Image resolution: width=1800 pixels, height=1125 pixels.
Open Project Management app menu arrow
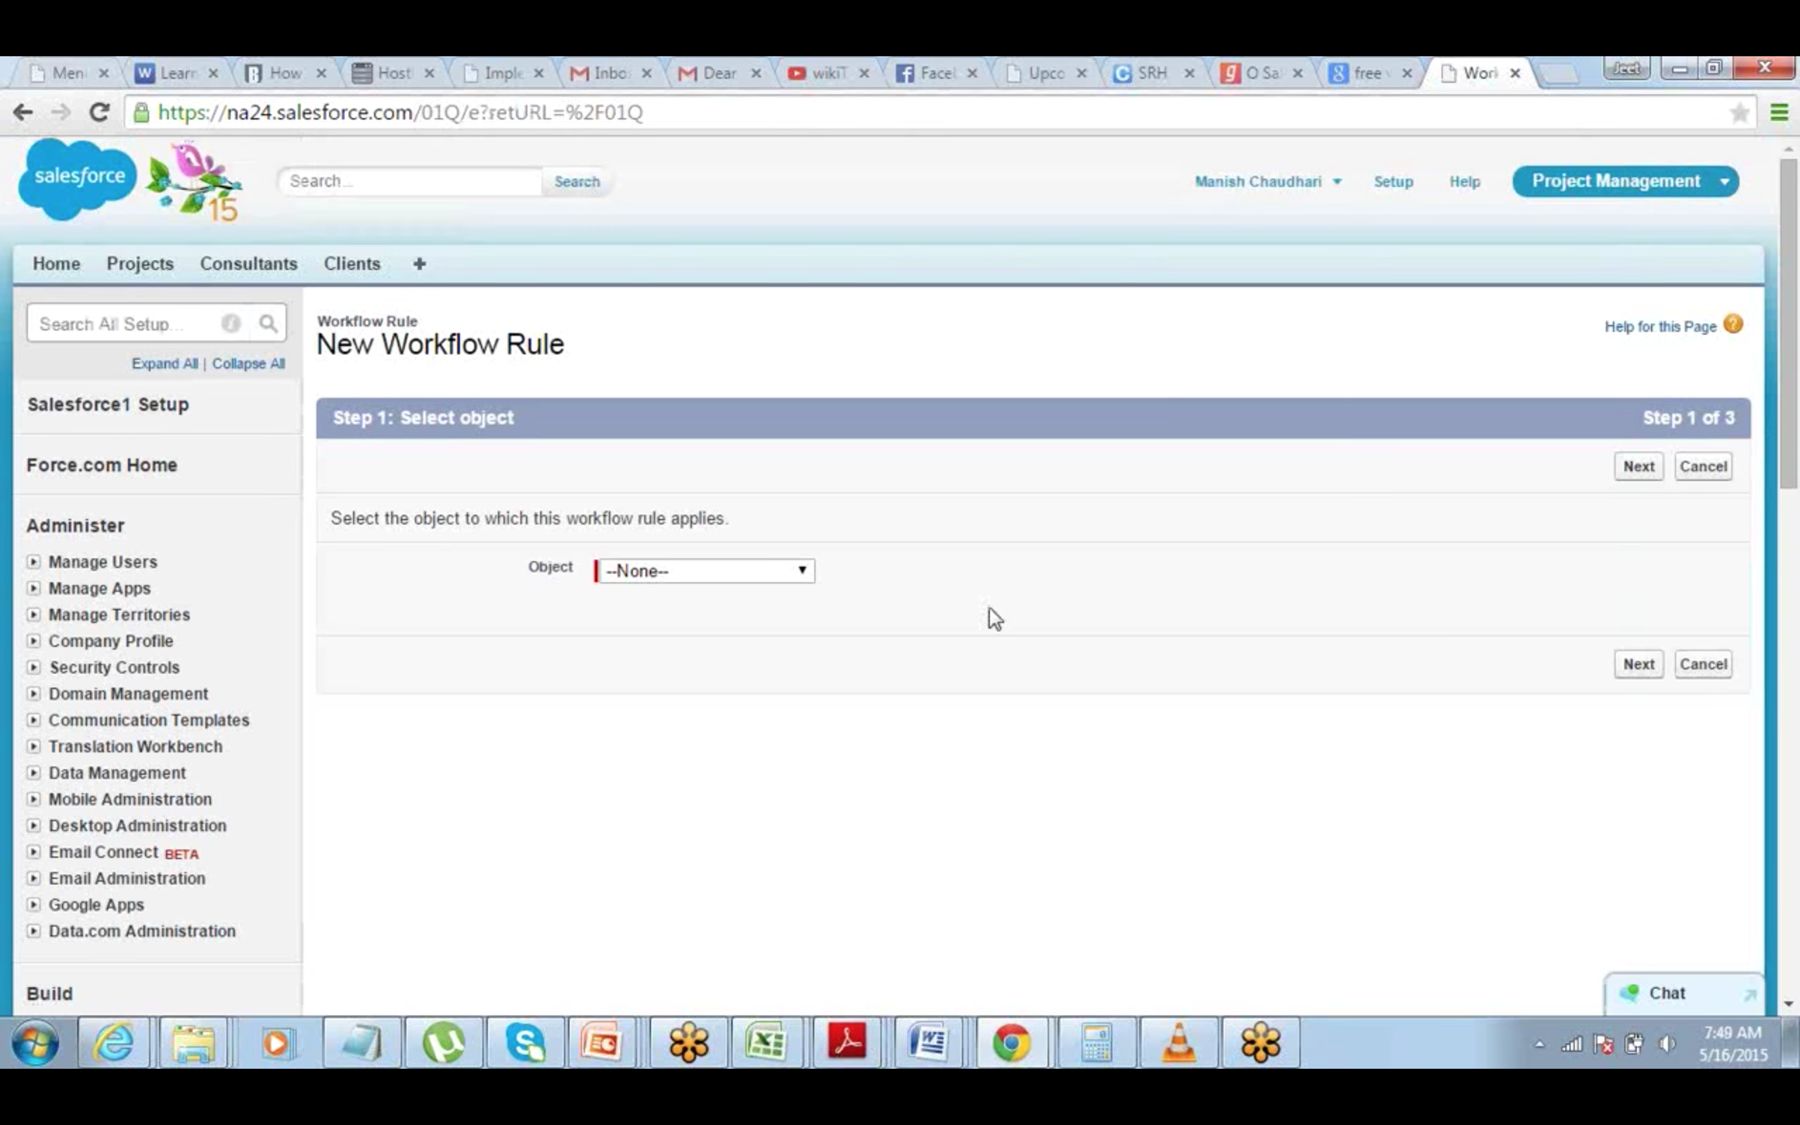(1724, 181)
